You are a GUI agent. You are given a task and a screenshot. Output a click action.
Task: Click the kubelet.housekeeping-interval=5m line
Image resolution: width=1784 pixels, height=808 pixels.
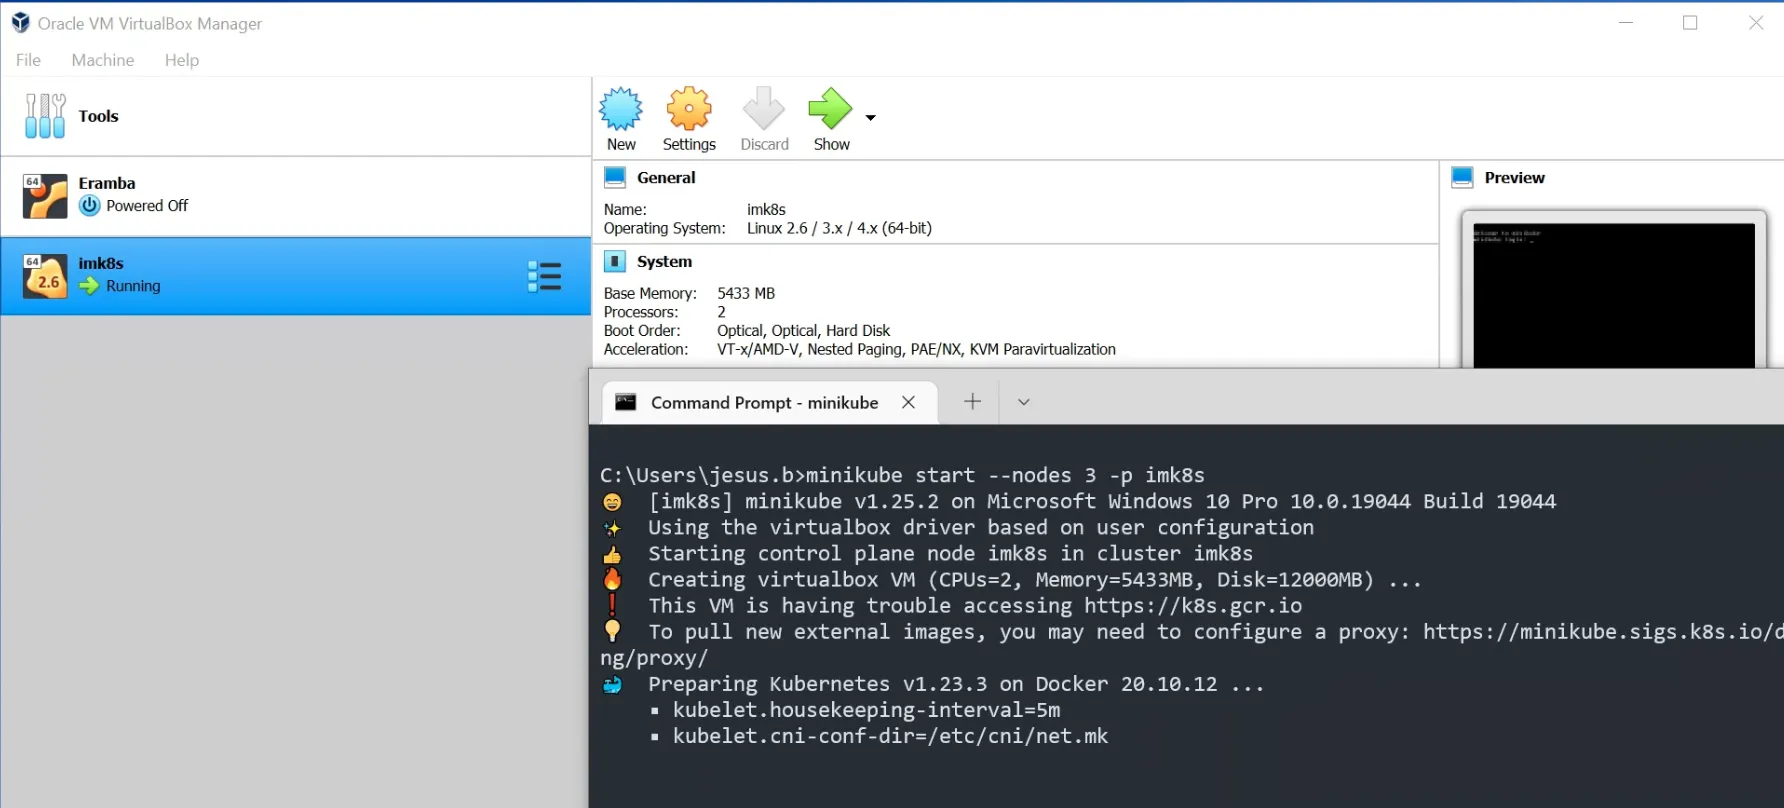click(866, 710)
